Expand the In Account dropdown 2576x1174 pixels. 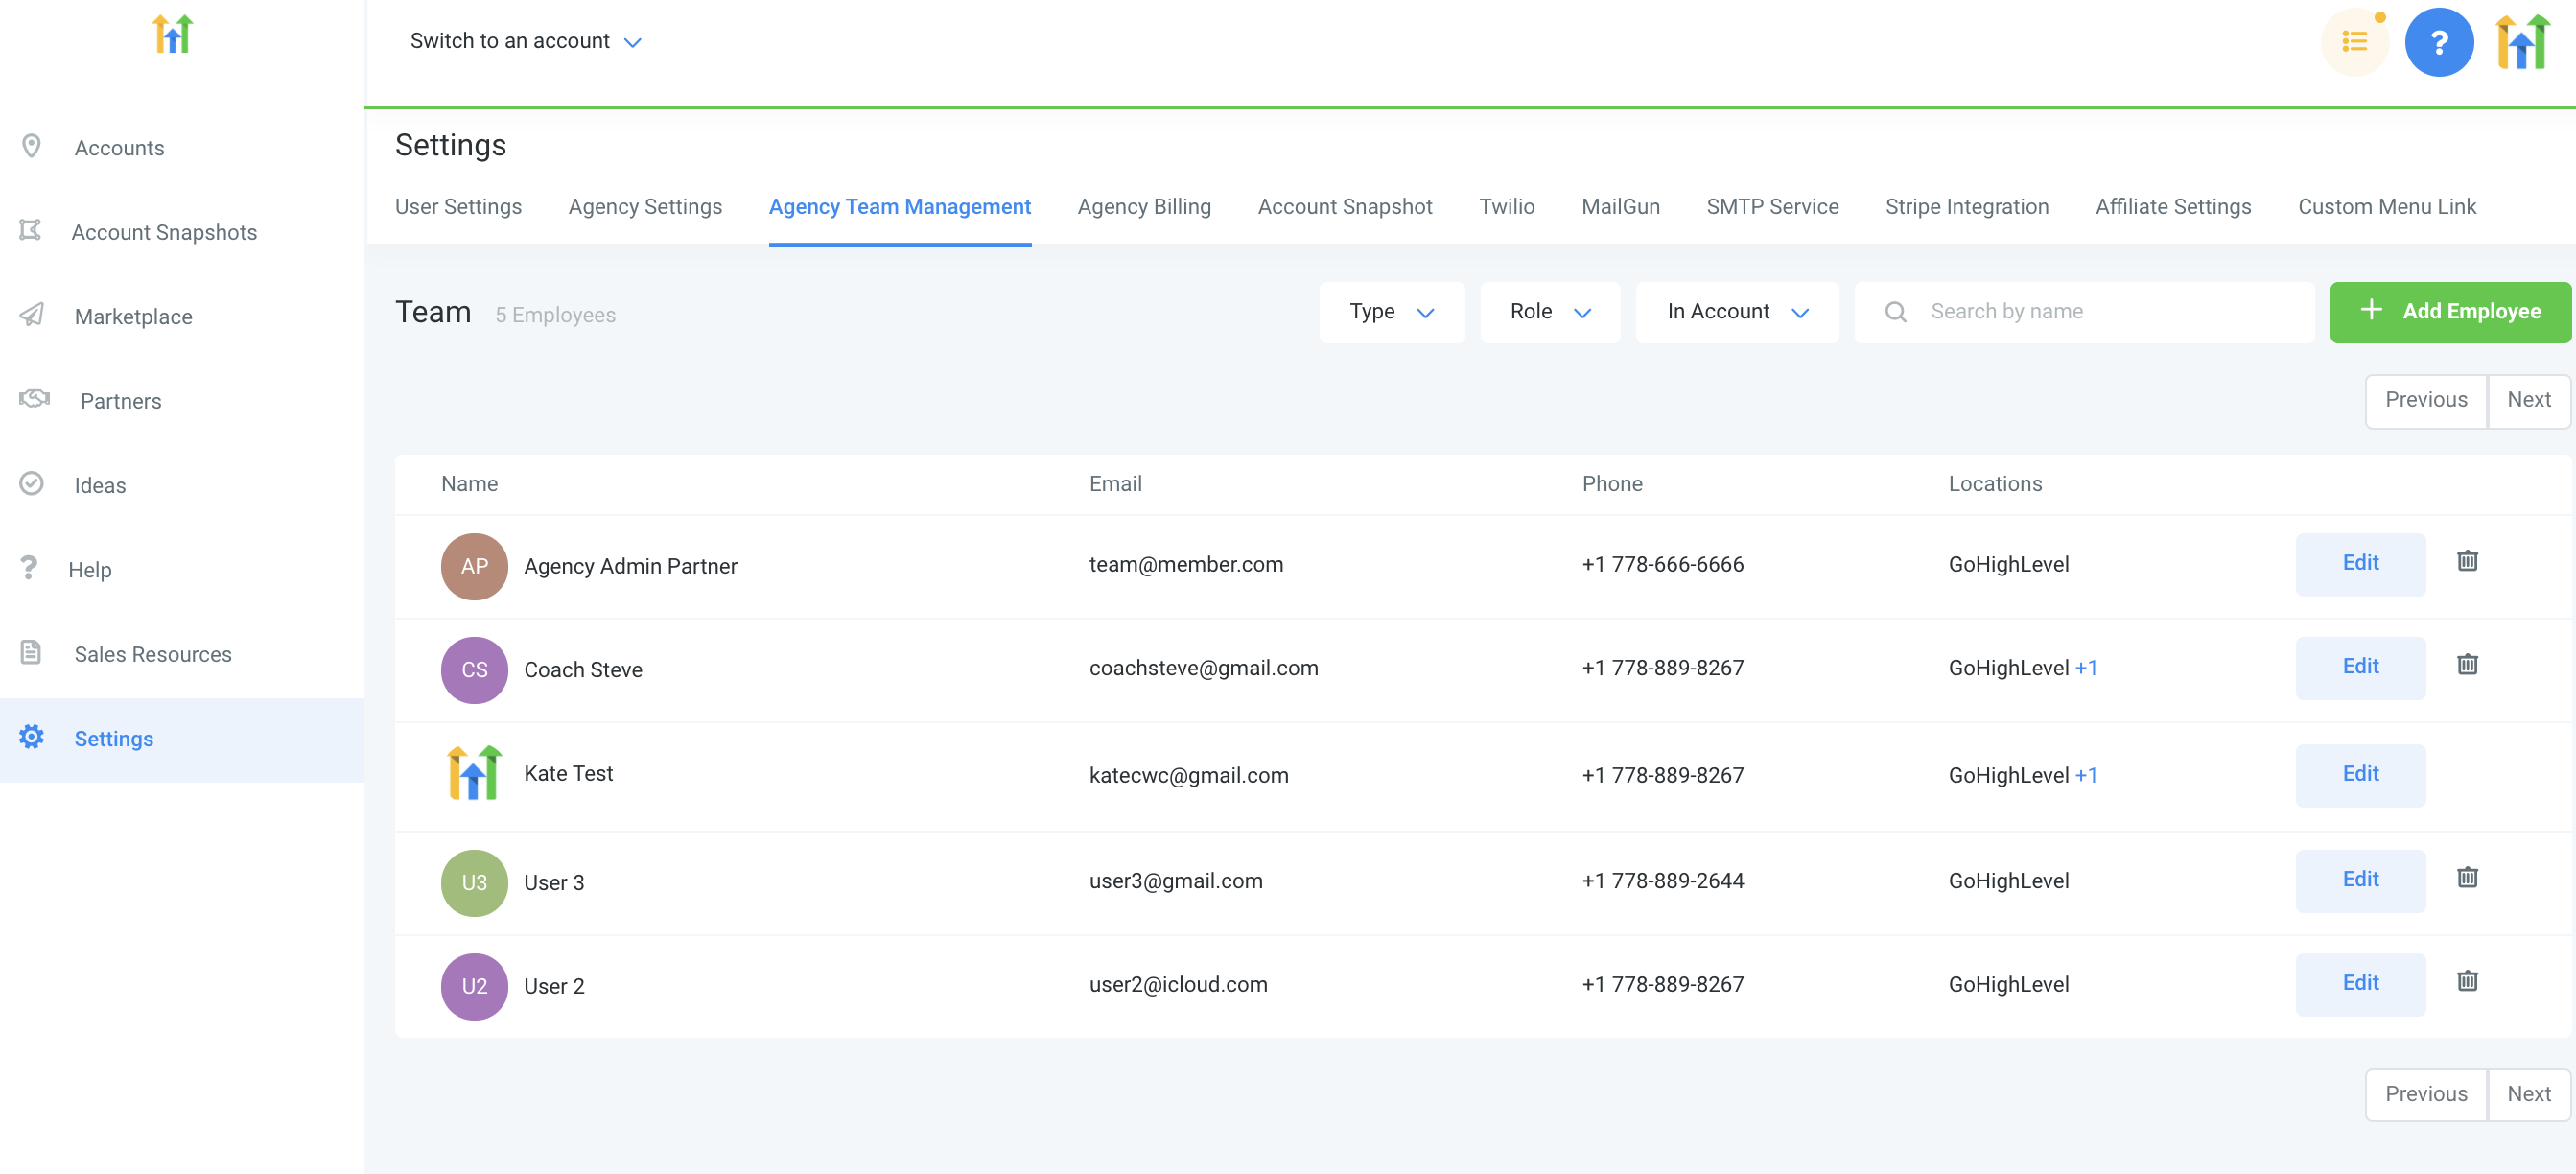tap(1736, 312)
